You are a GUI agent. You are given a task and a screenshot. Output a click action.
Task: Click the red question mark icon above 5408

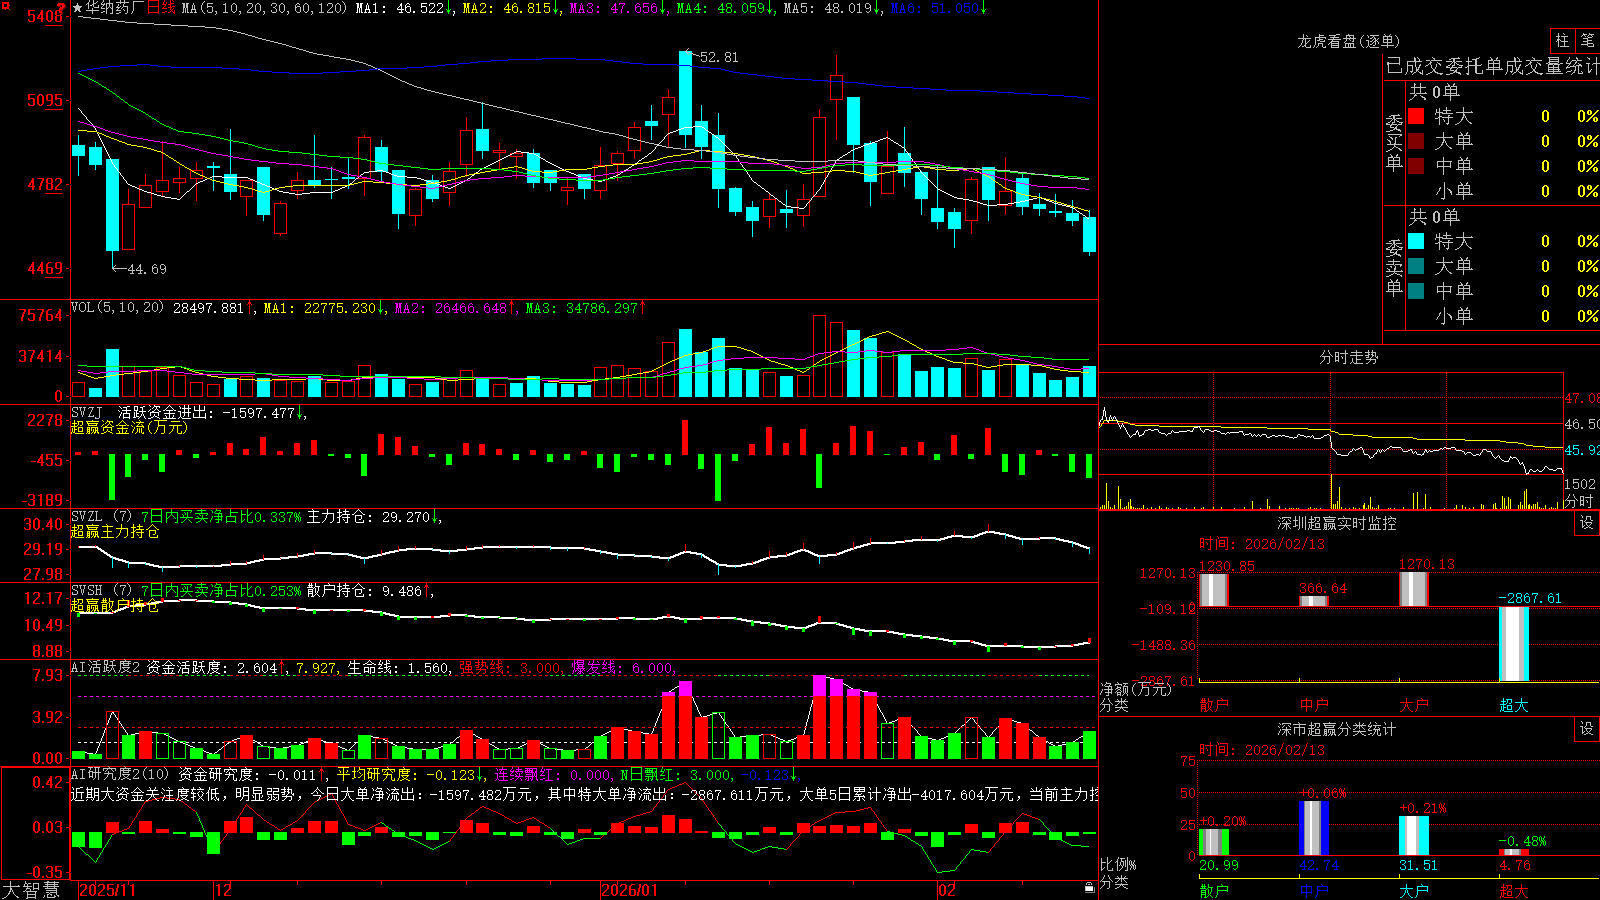click(61, 8)
